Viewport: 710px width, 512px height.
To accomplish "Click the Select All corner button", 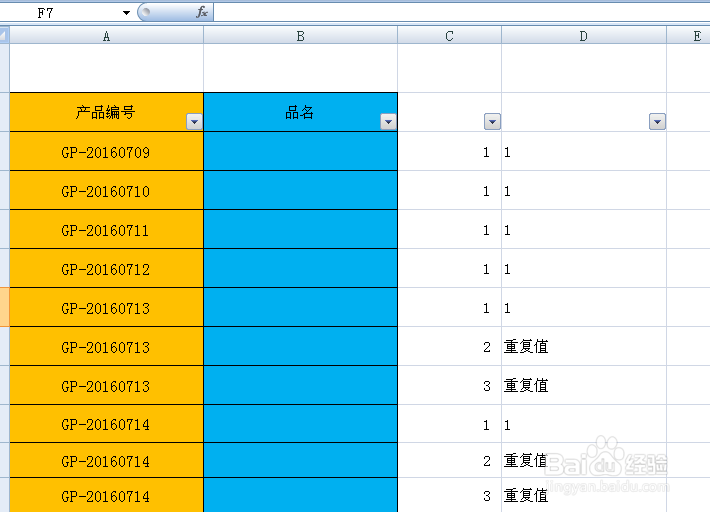I will click(x=5, y=35).
